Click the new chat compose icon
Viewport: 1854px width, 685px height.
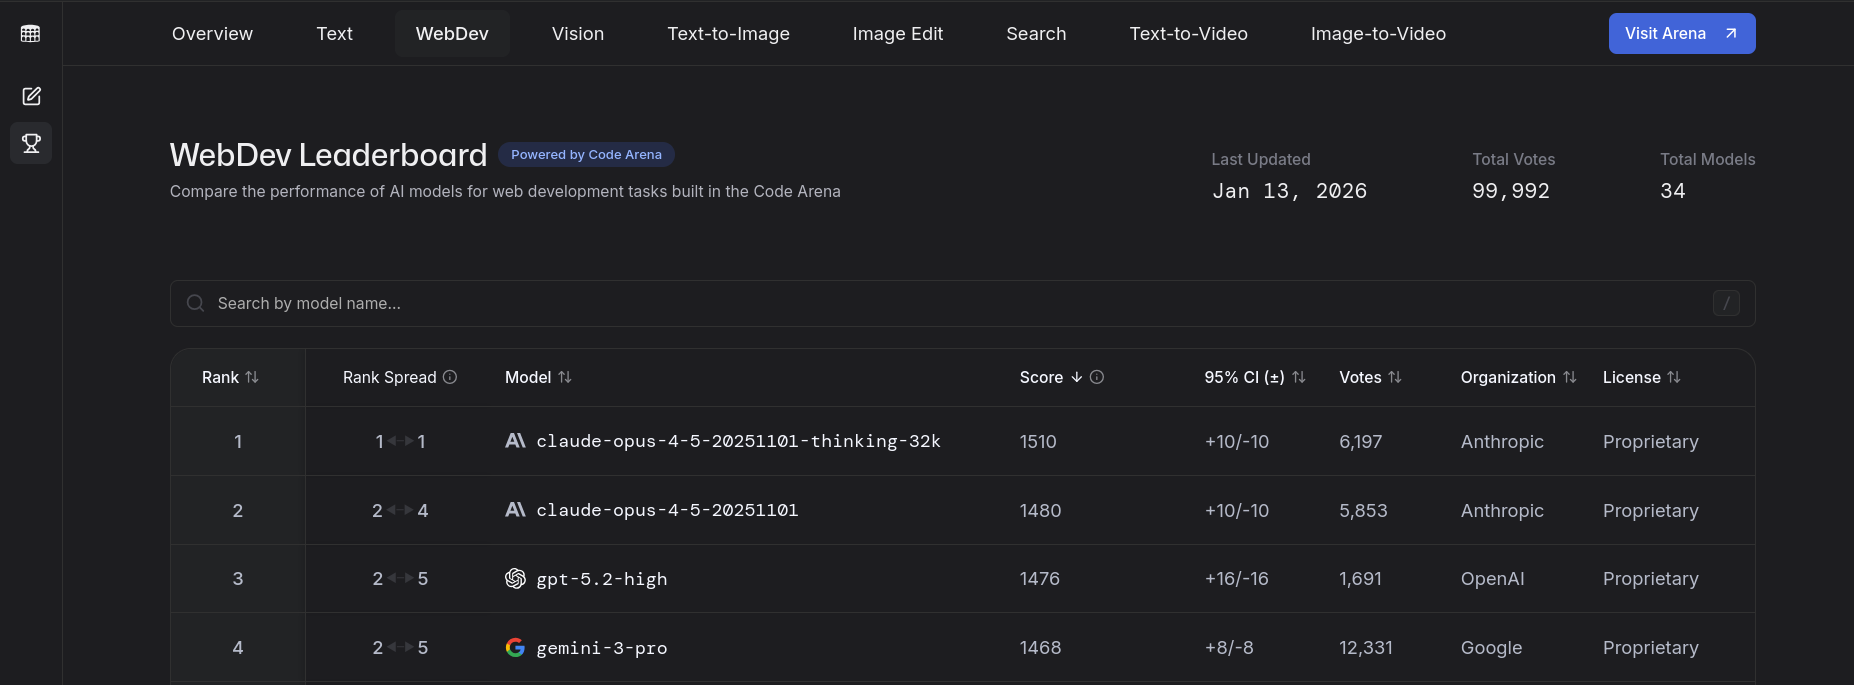tap(31, 96)
